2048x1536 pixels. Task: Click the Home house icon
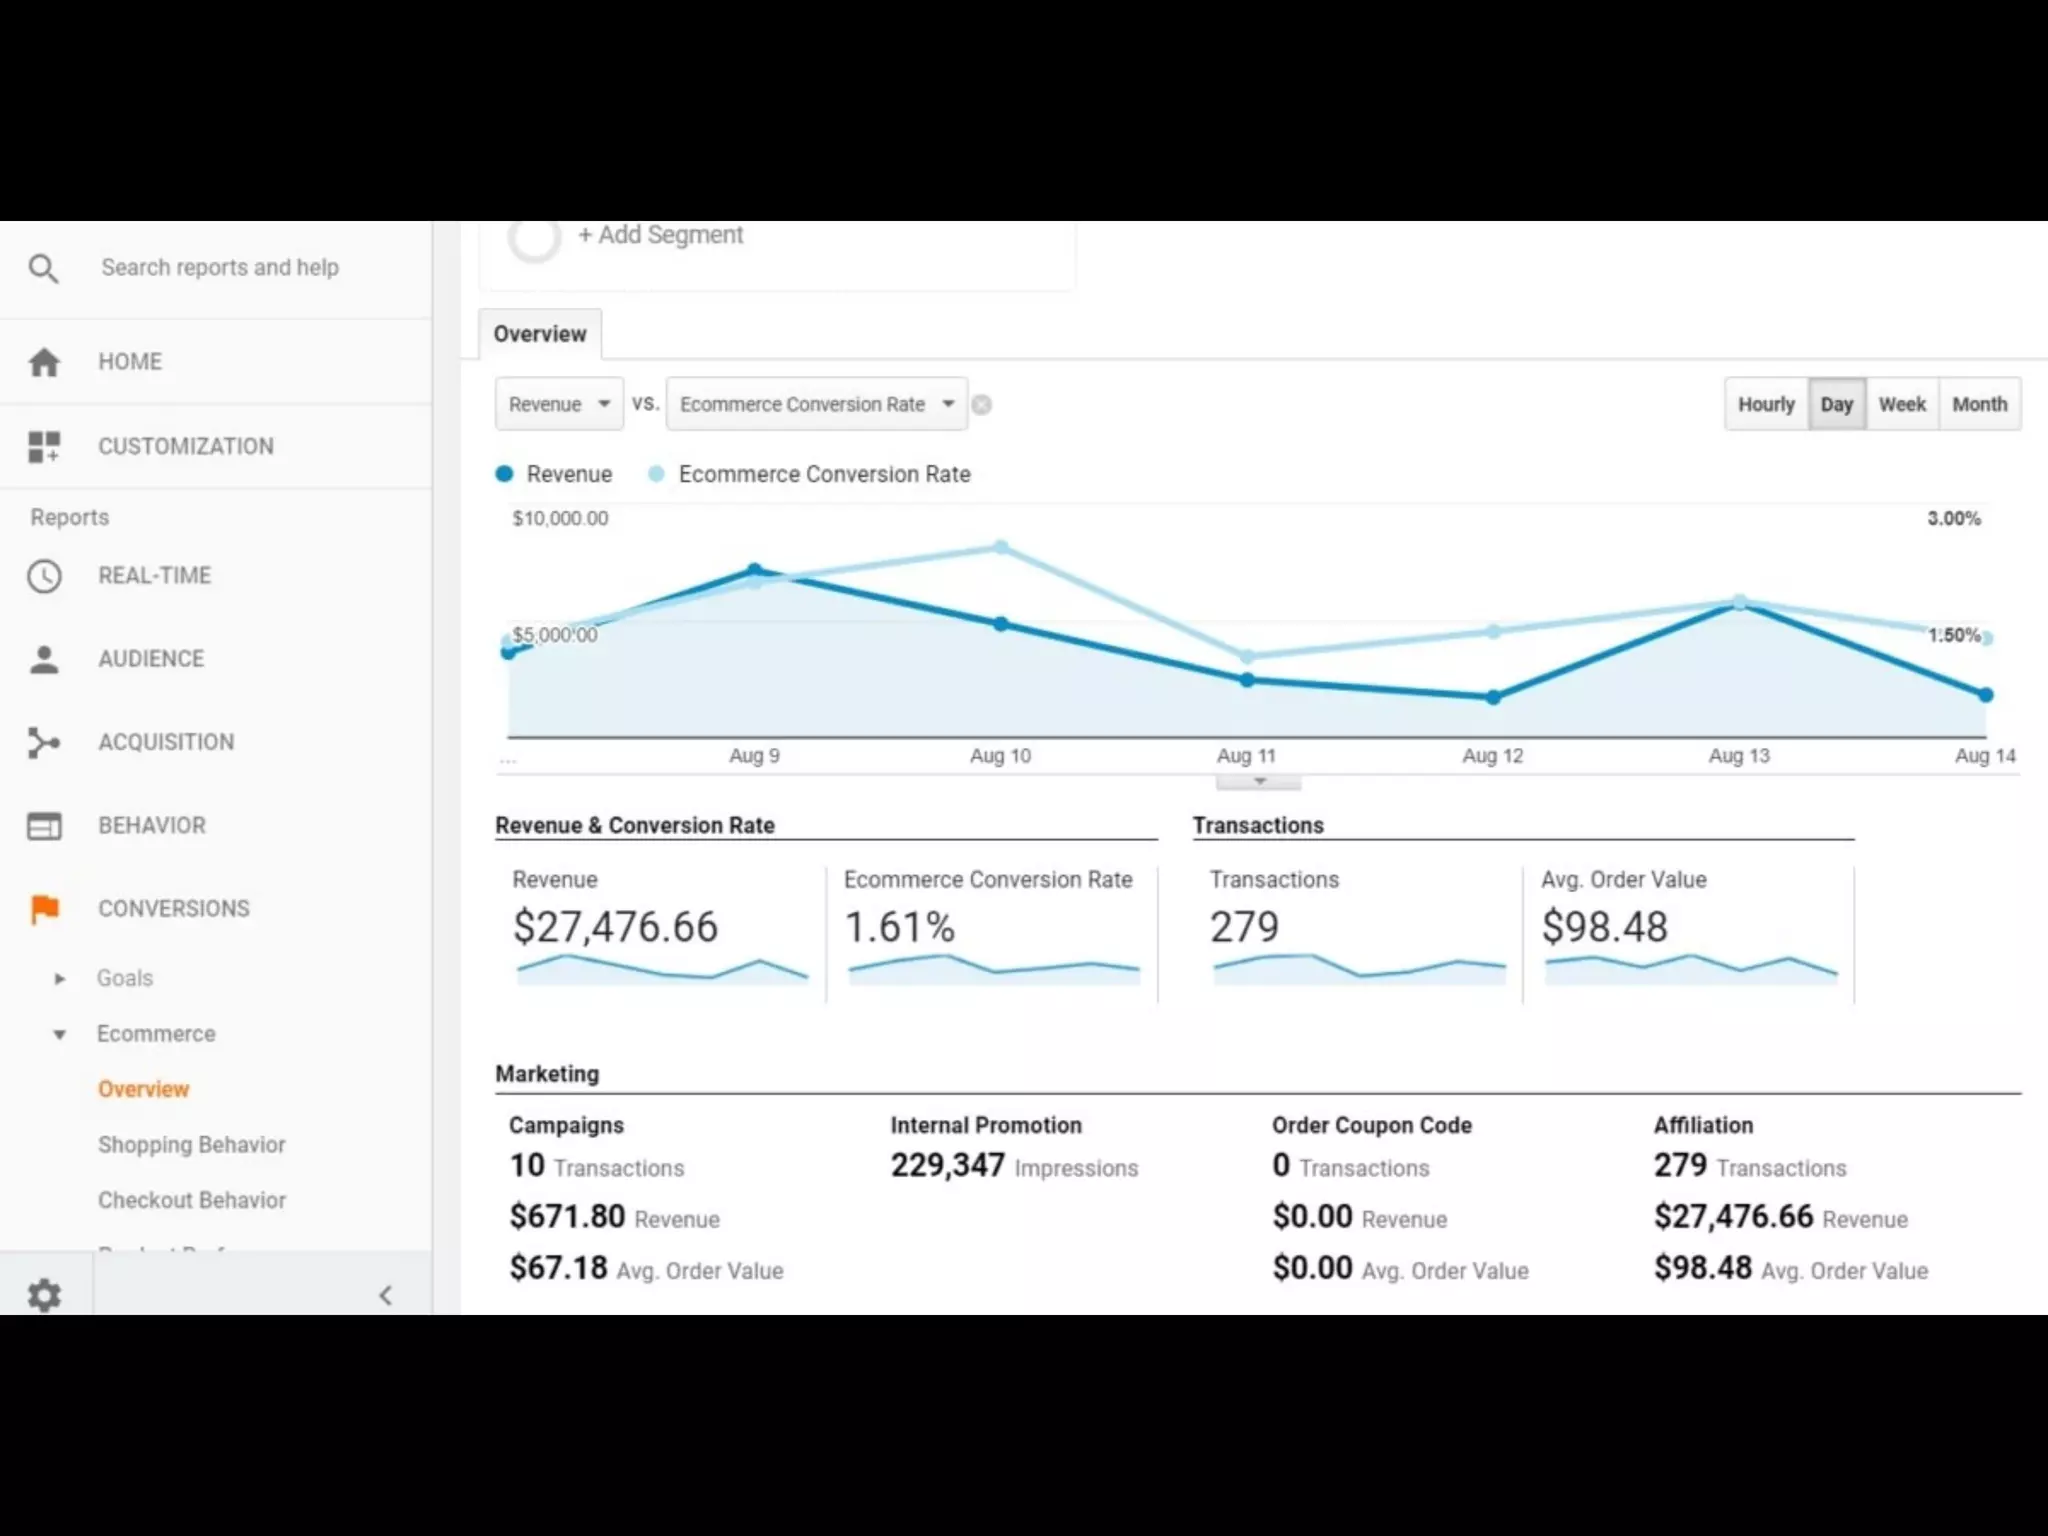(44, 362)
